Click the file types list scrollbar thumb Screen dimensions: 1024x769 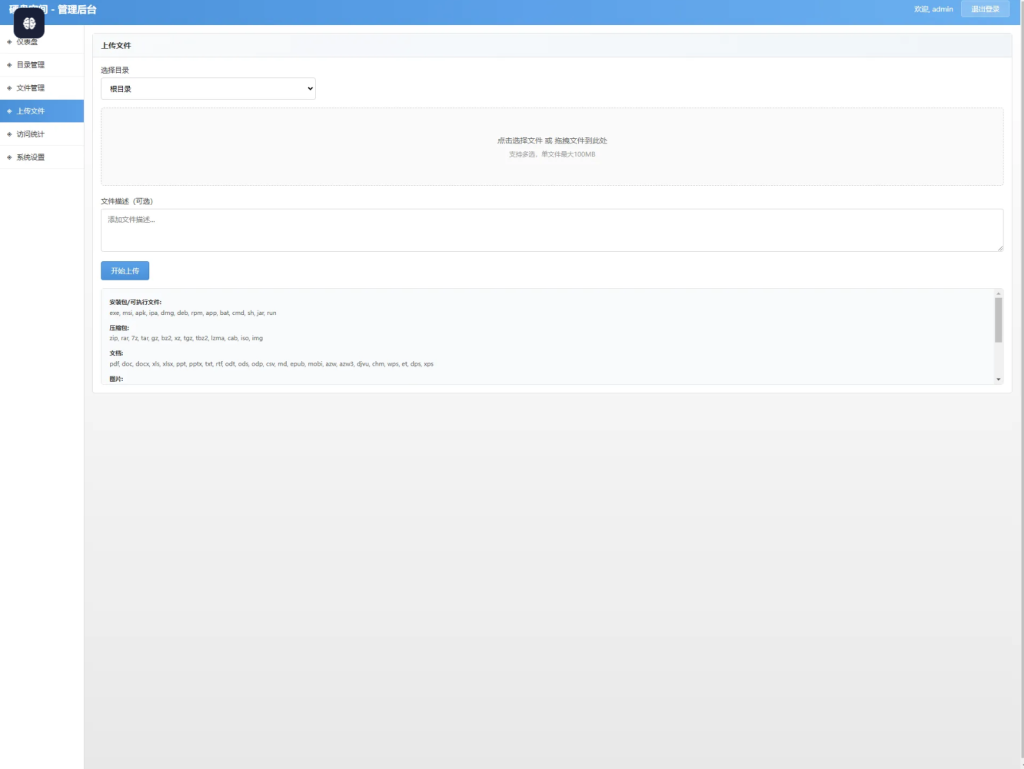(x=998, y=320)
